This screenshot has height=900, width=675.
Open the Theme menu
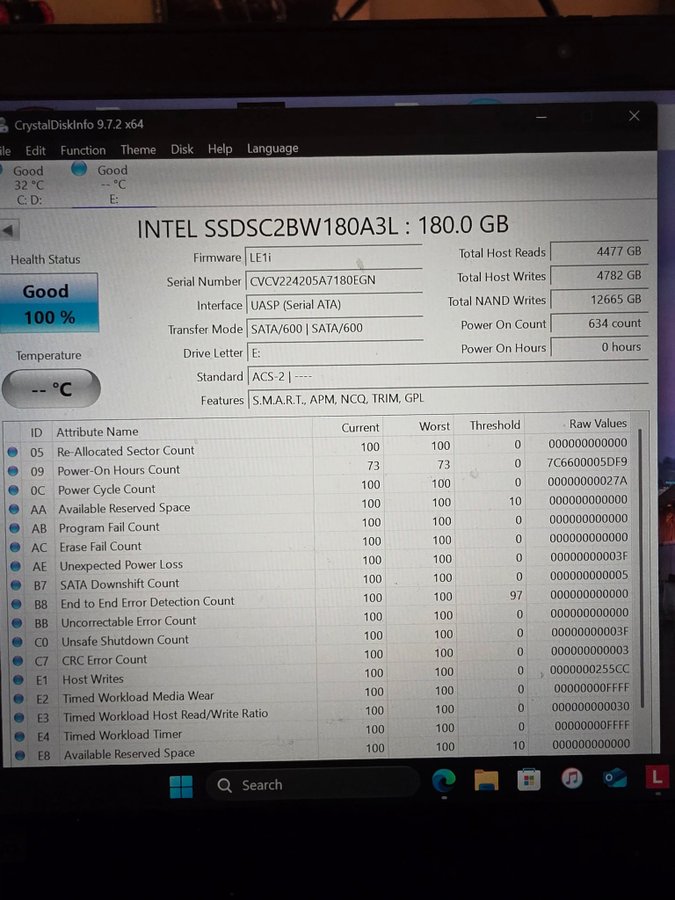(138, 150)
